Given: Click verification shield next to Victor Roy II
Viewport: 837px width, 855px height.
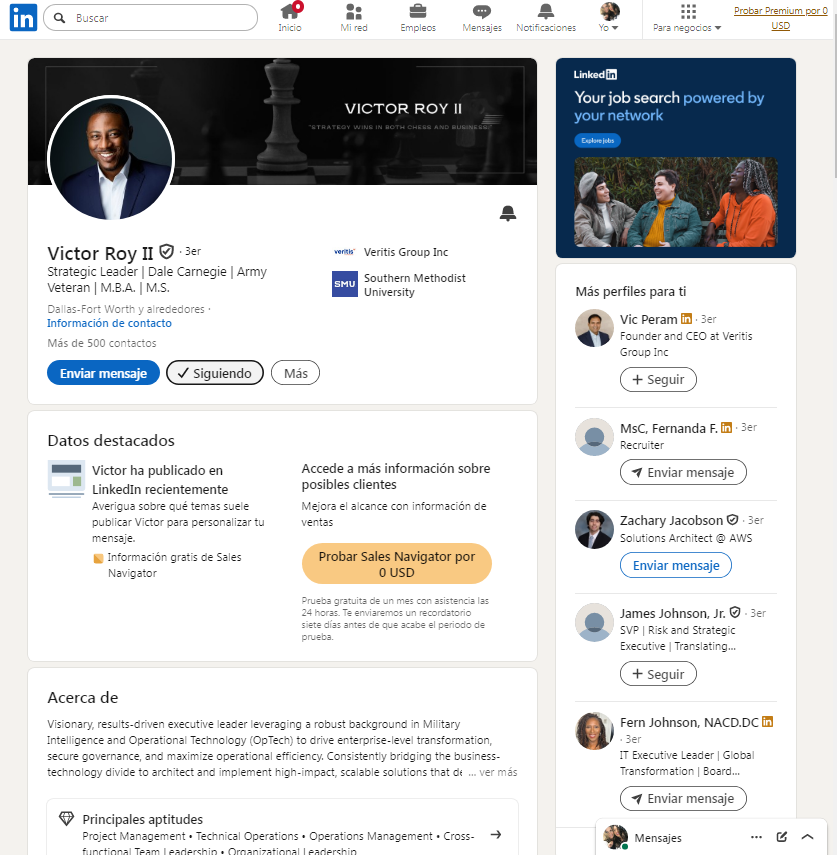Looking at the screenshot, I should [166, 252].
